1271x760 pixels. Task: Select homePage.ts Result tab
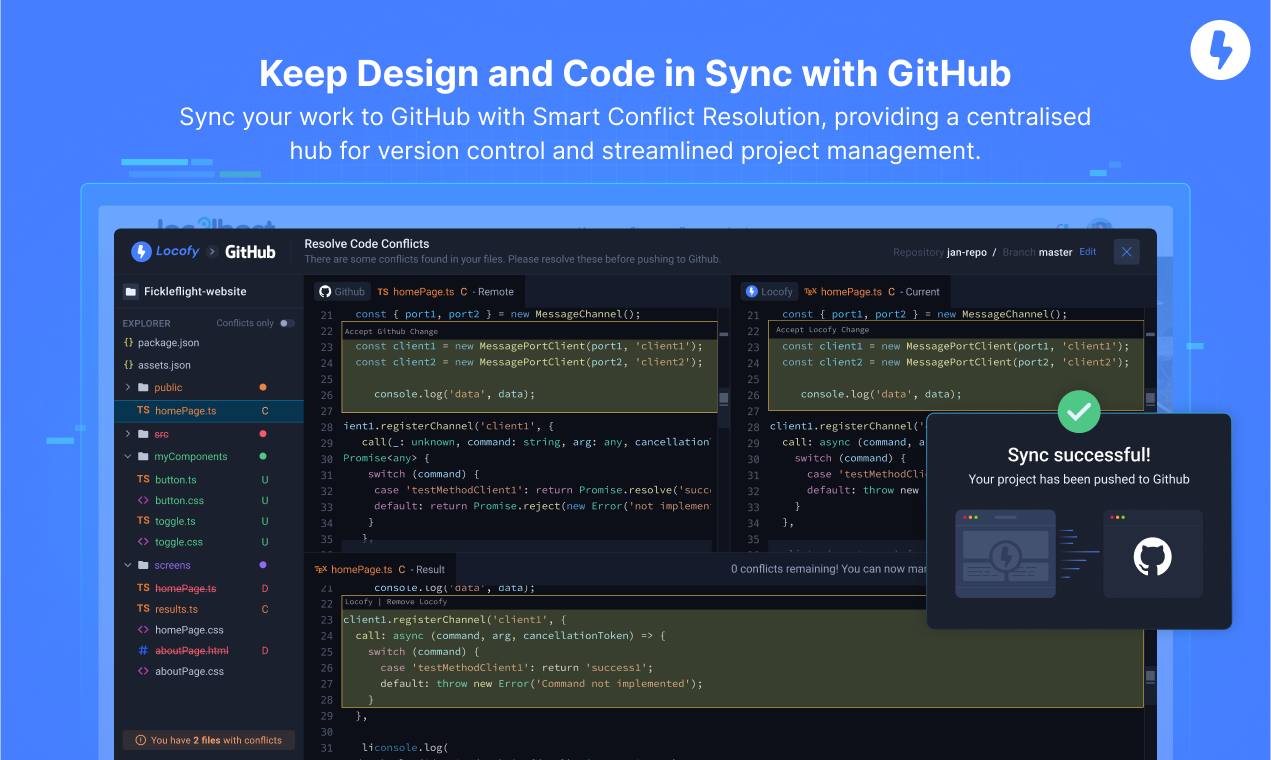(380, 569)
